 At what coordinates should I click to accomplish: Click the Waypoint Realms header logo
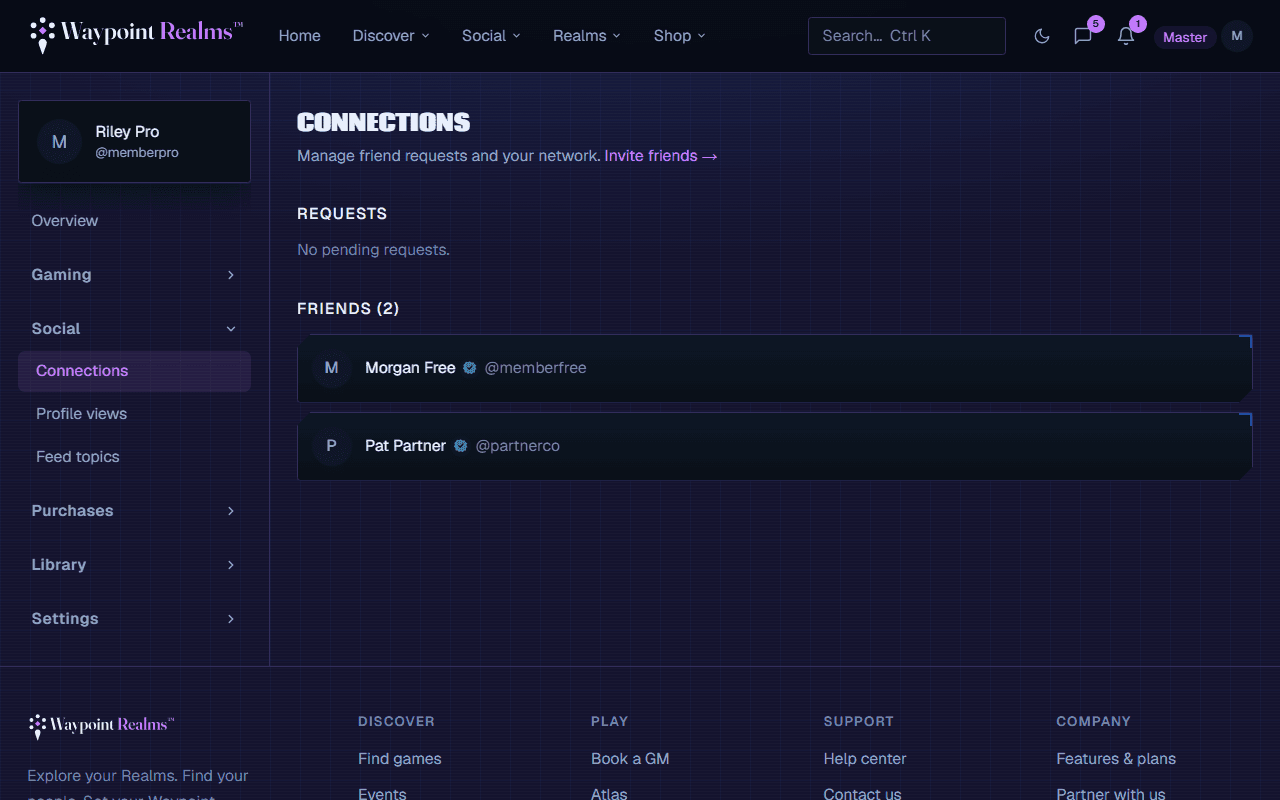pyautogui.click(x=136, y=35)
